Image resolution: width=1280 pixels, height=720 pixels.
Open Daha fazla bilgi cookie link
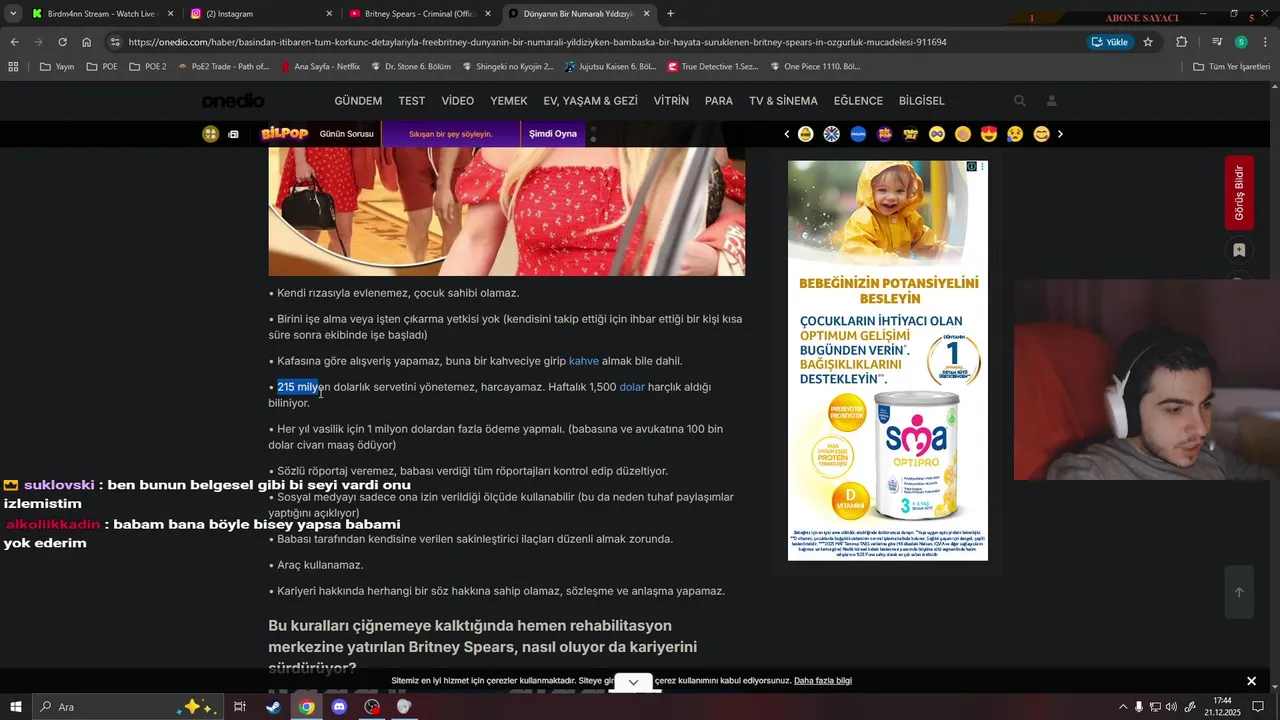(823, 681)
